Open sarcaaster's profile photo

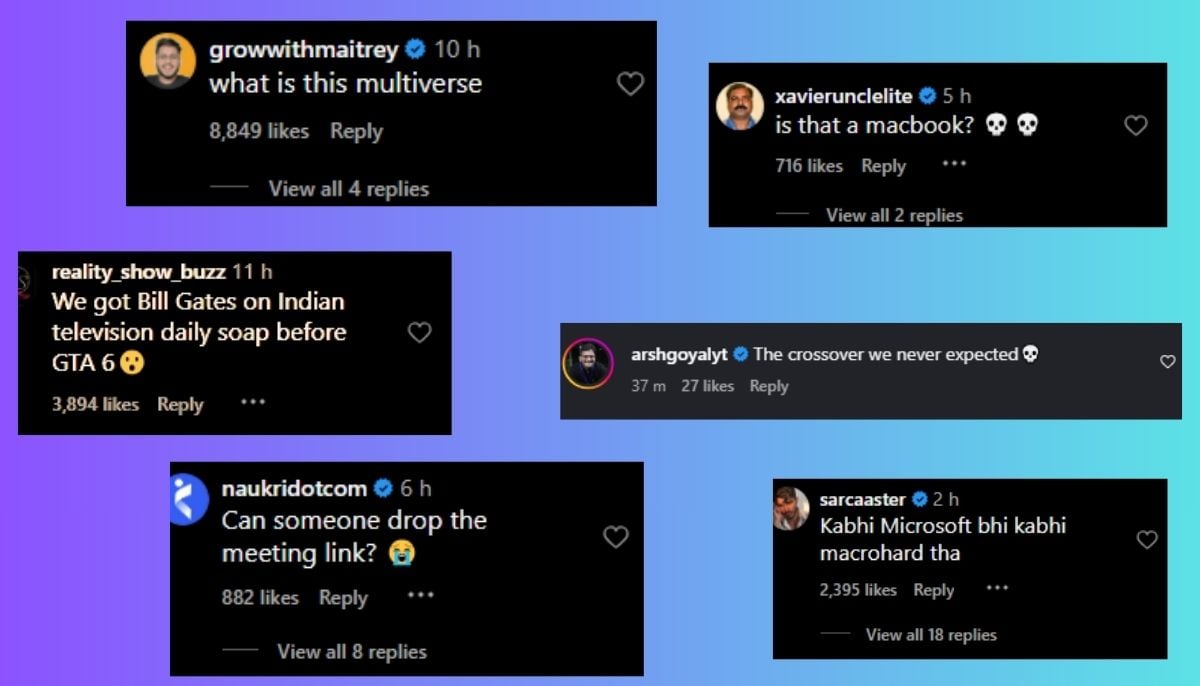coord(791,508)
